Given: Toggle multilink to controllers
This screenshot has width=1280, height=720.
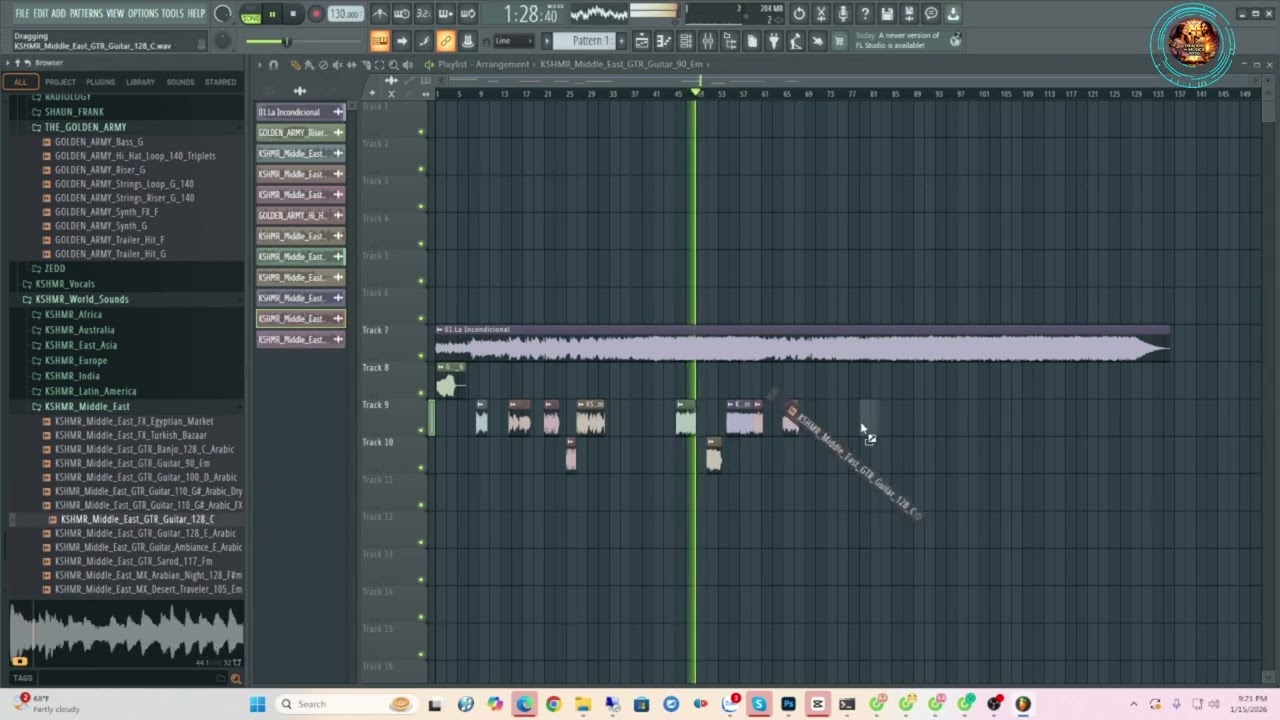Looking at the screenshot, I should (x=446, y=41).
